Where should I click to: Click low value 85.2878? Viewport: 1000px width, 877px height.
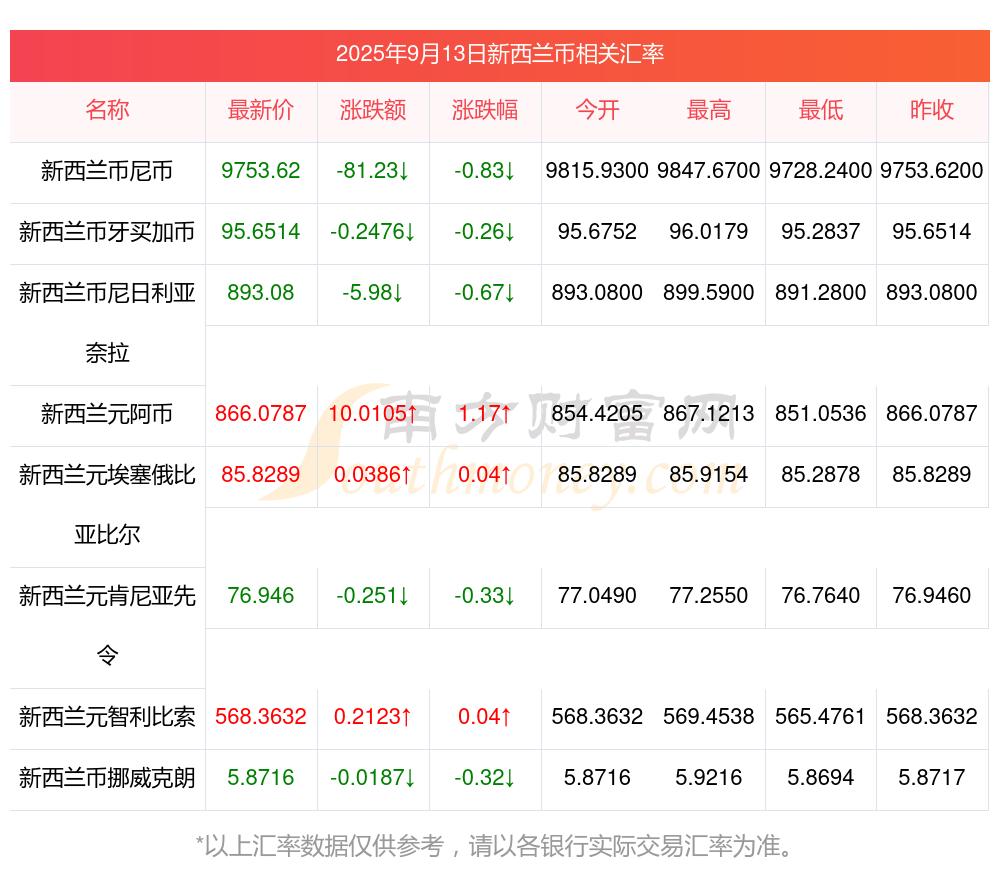(x=821, y=474)
